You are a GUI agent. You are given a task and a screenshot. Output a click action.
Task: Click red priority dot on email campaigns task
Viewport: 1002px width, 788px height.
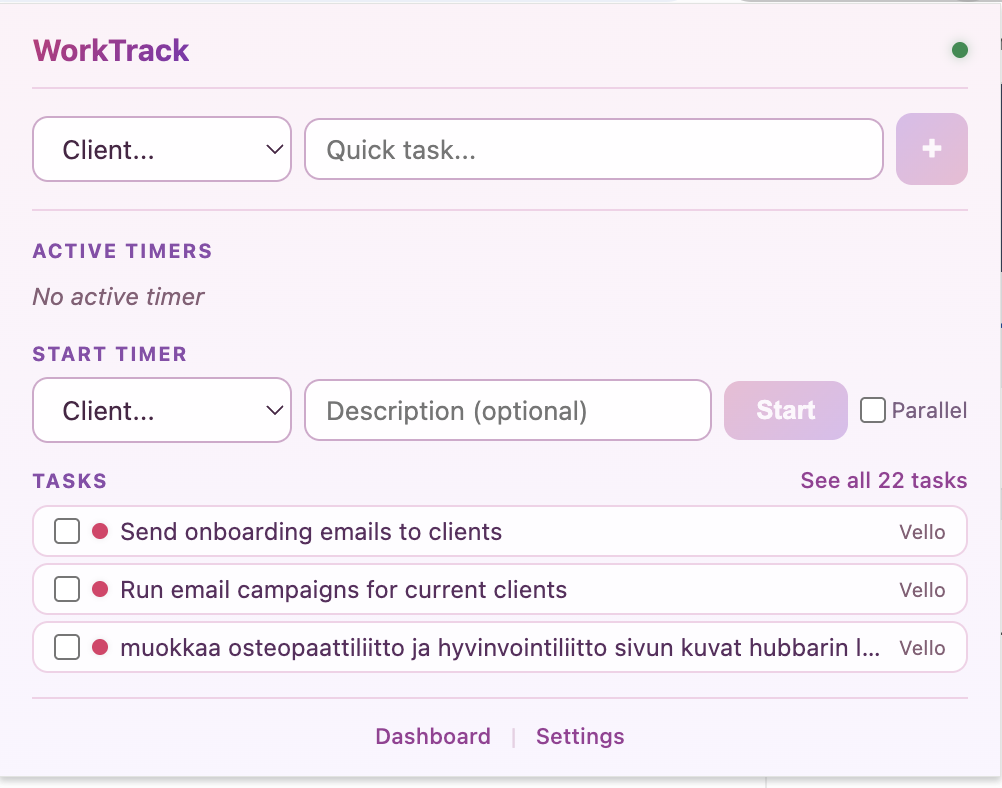(x=100, y=590)
